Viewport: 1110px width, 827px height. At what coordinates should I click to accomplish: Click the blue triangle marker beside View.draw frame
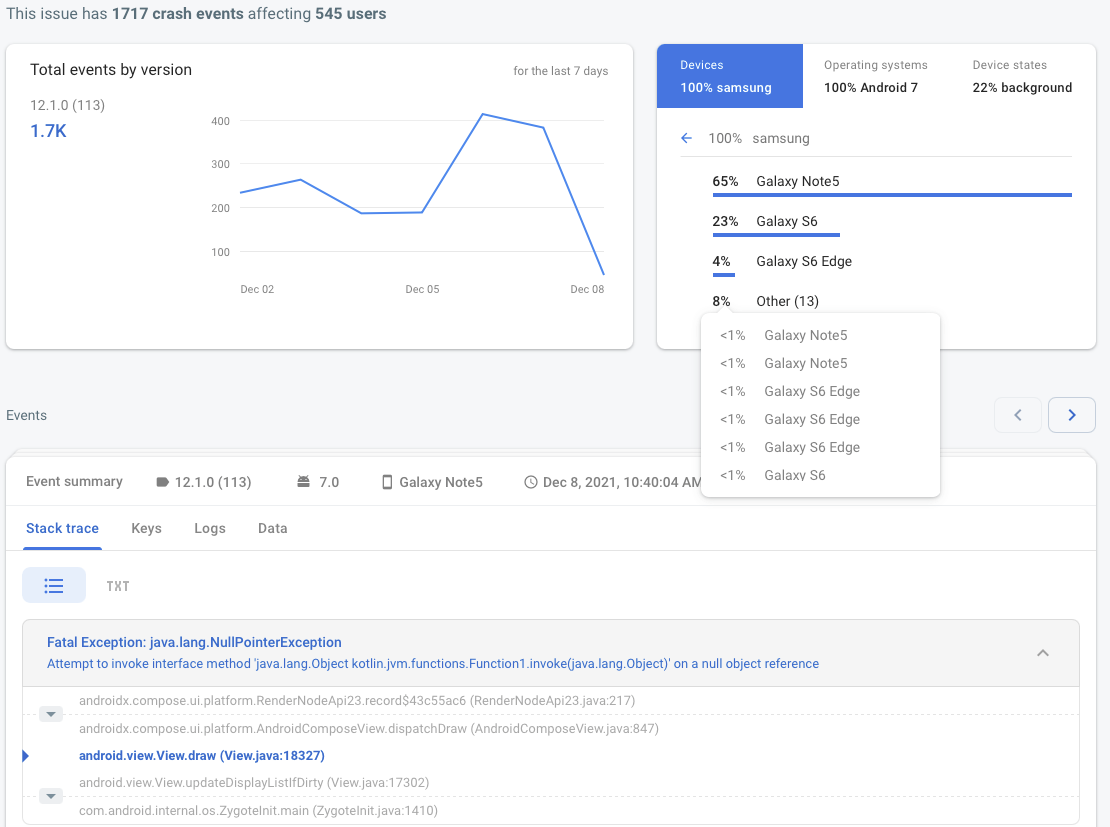tap(26, 756)
